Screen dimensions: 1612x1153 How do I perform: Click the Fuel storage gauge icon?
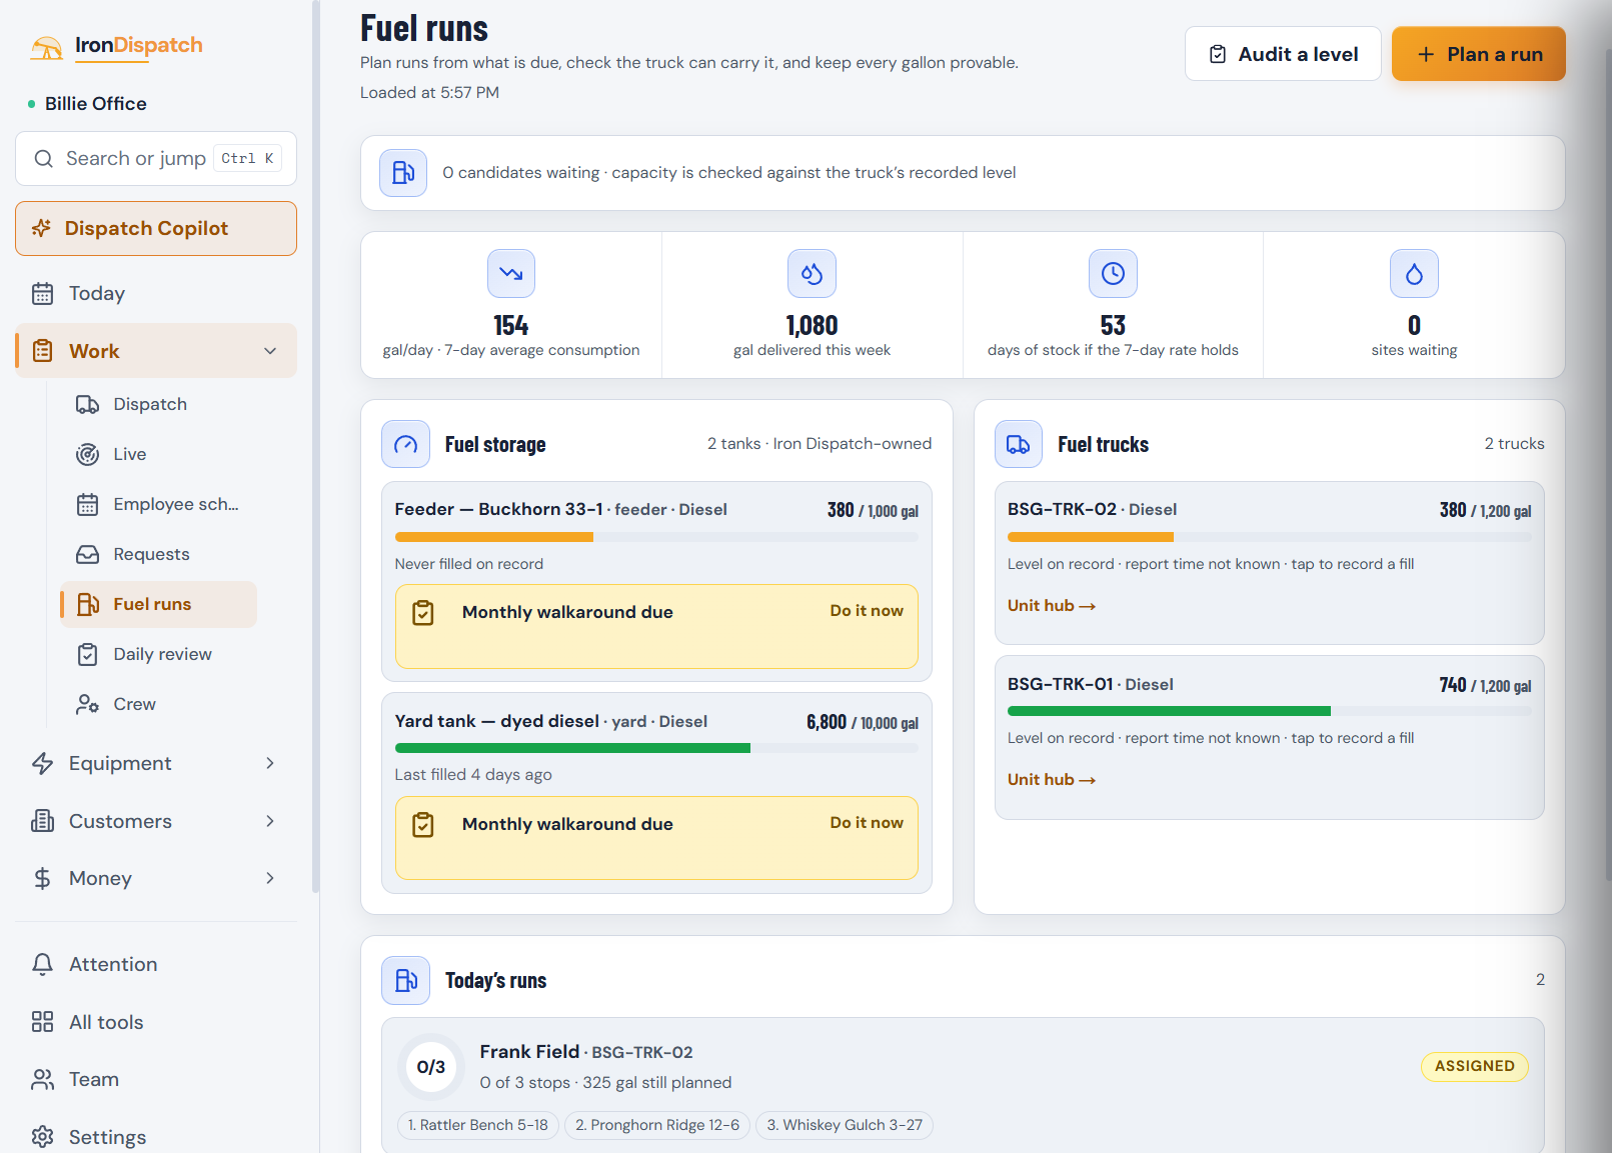(406, 444)
